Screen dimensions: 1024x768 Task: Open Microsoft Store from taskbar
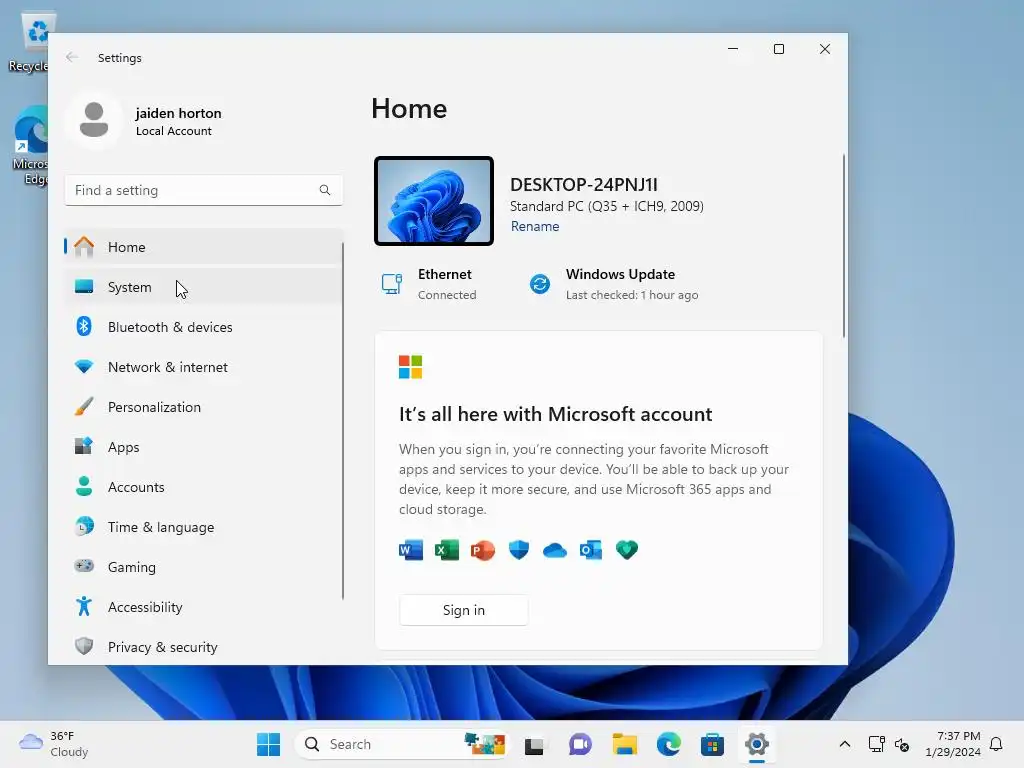[712, 744]
